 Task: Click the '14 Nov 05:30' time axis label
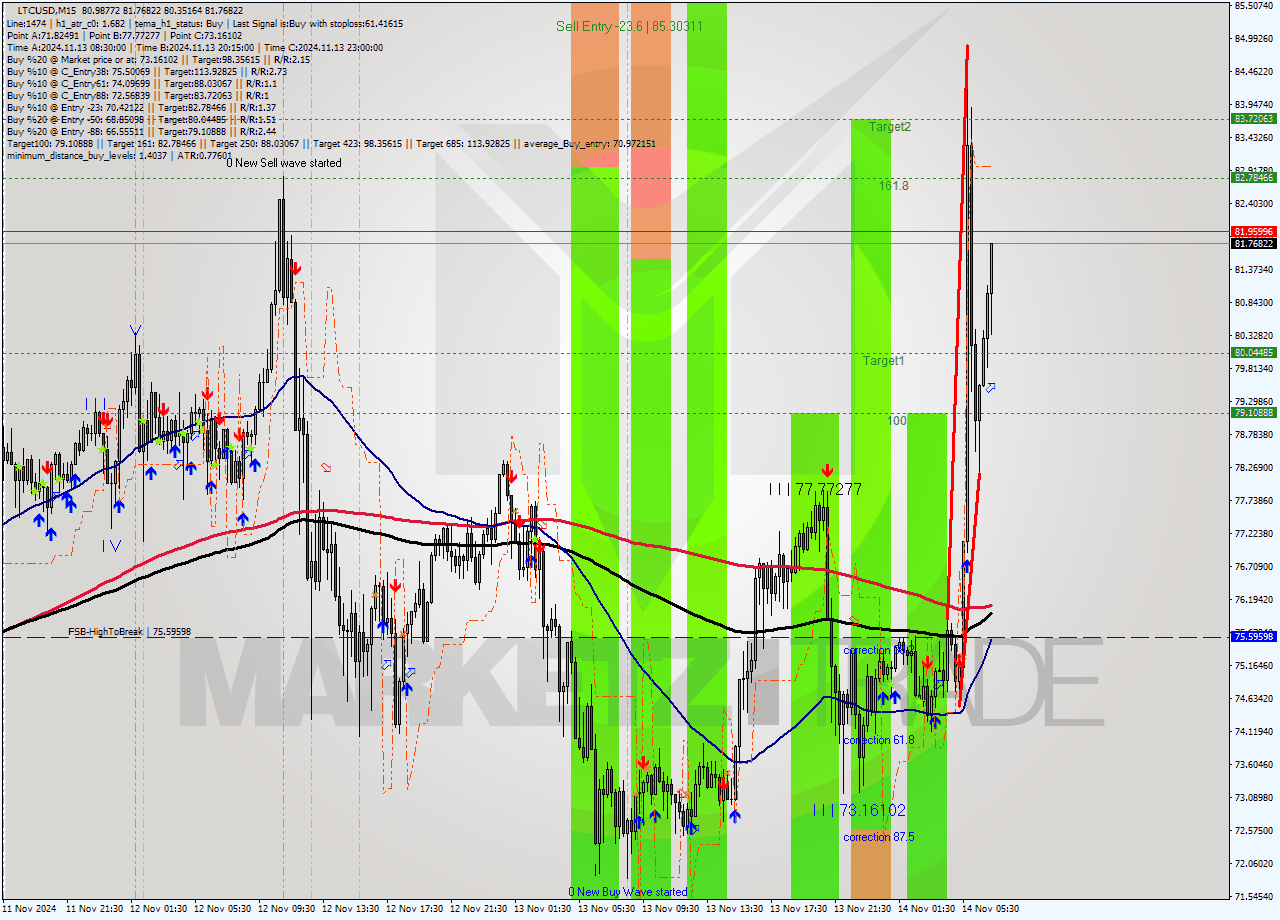990,909
